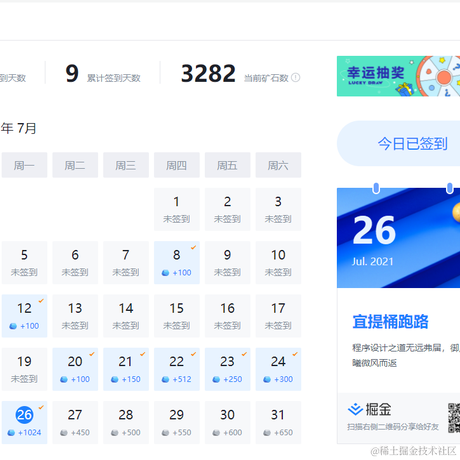Click the 7月 month title
This screenshot has height=460, width=460.
pos(27,128)
